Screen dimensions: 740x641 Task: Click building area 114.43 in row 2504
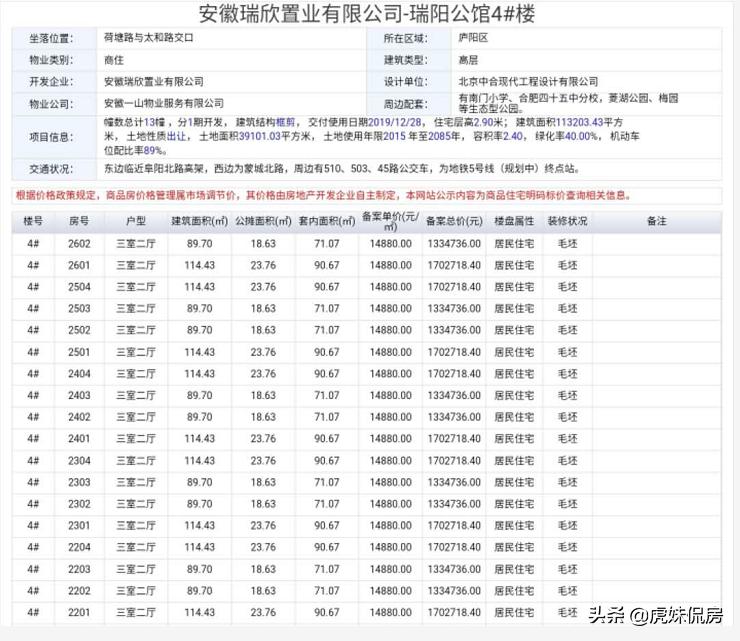click(200, 287)
